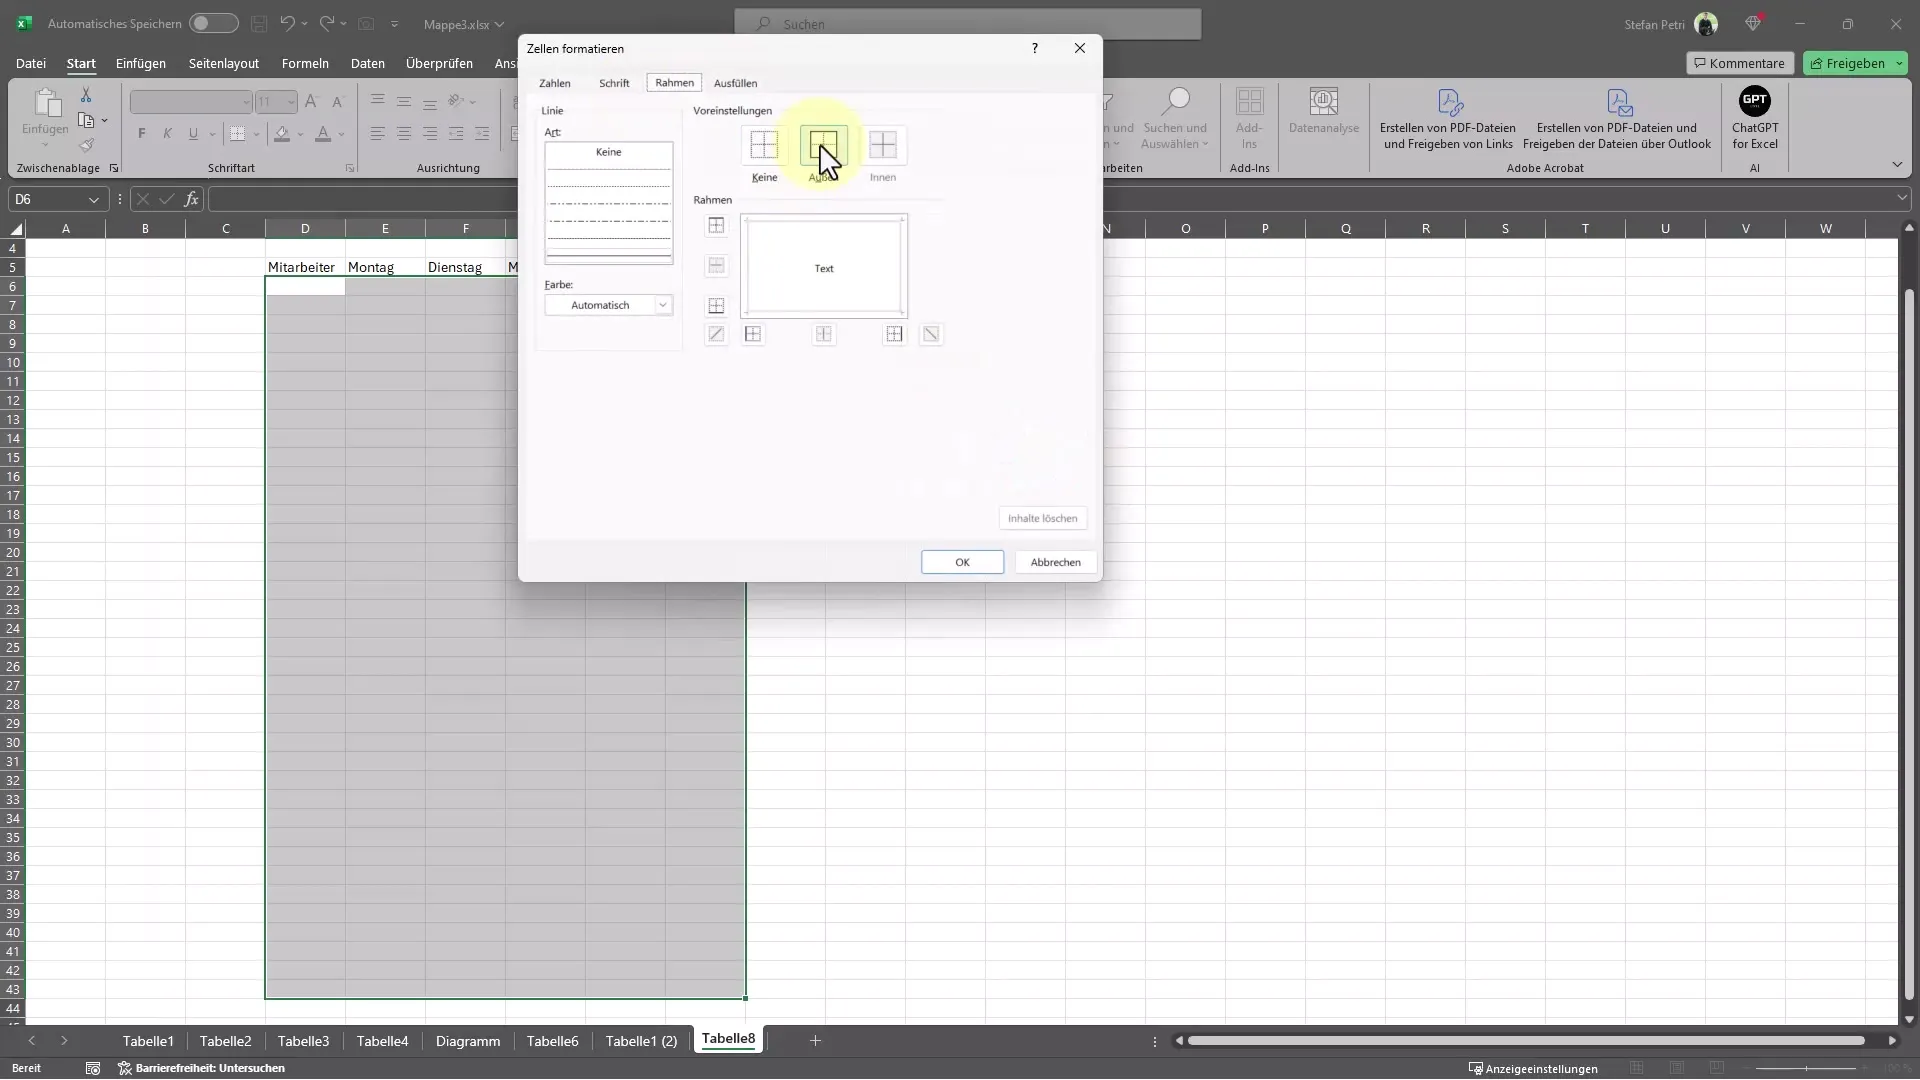
Task: Click the horizontal scrollbar at bottom
Action: (1526, 1041)
